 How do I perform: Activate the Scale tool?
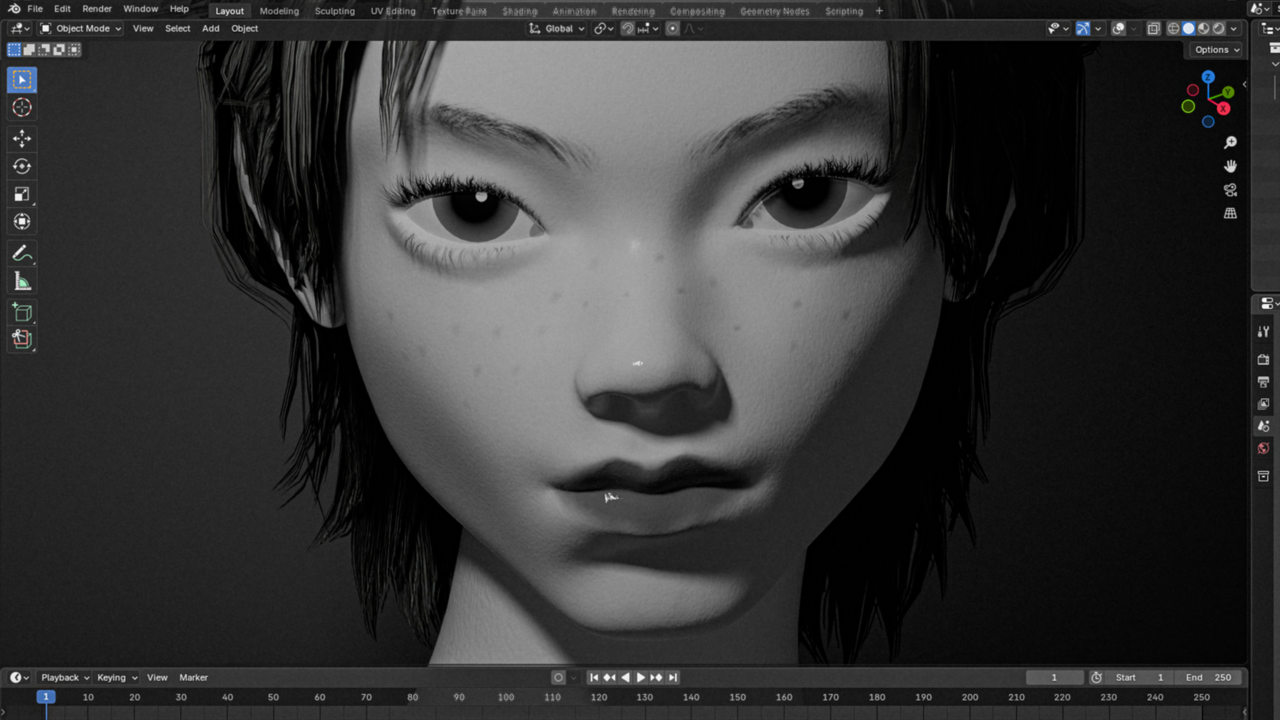click(x=22, y=195)
